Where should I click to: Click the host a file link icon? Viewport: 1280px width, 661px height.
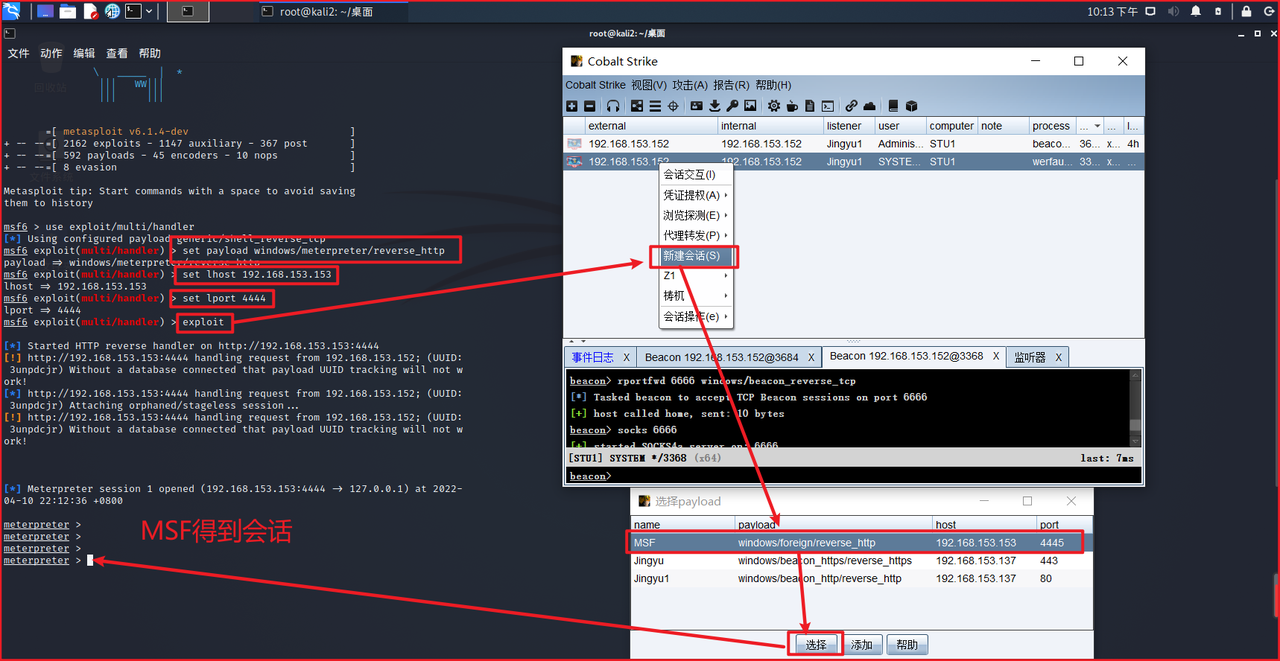(x=851, y=106)
